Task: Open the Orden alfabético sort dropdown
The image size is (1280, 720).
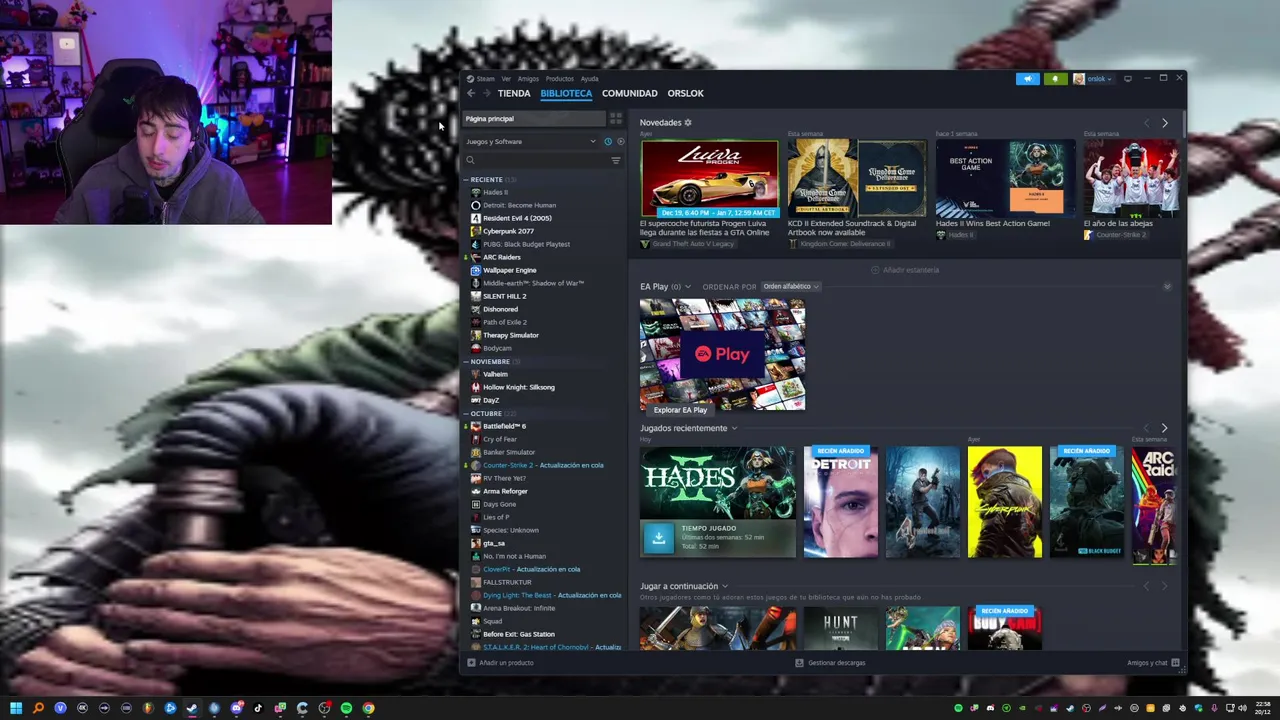Action: point(790,287)
